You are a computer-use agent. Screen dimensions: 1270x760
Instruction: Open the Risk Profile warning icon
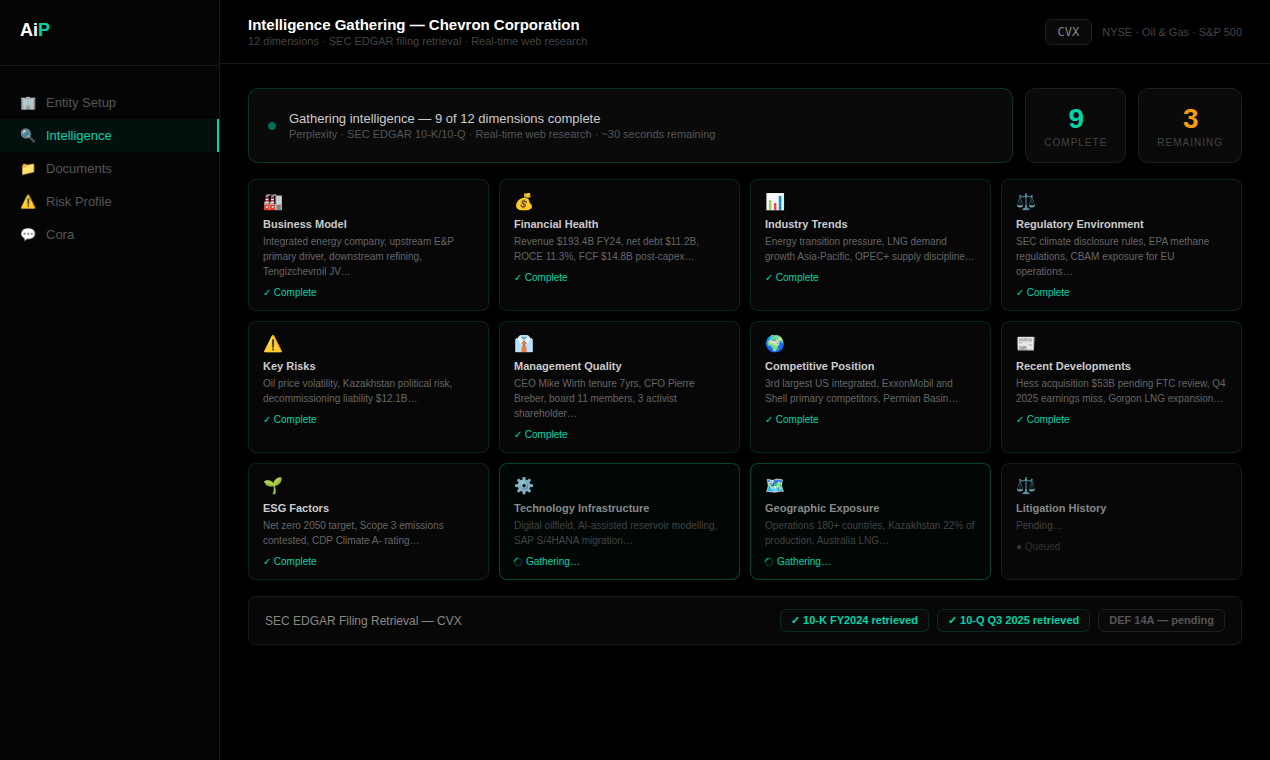coord(27,201)
